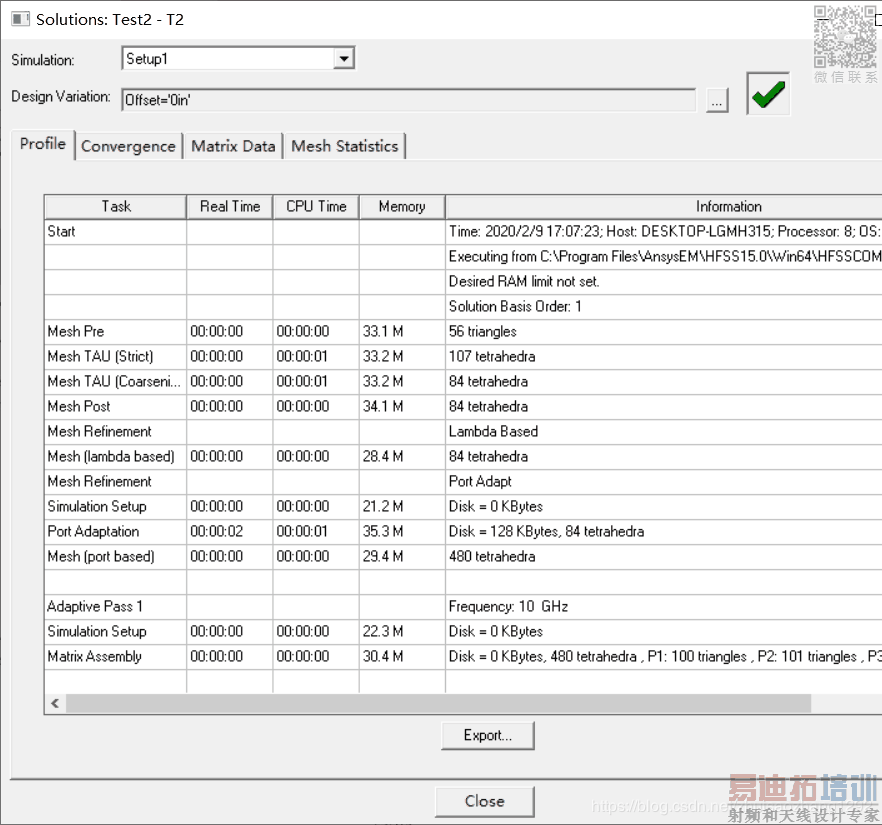Viewport: 882px width, 825px height.
Task: Click 'Disk = 128 KBytes, 84 tetrahedra' cell
Action: pos(664,531)
